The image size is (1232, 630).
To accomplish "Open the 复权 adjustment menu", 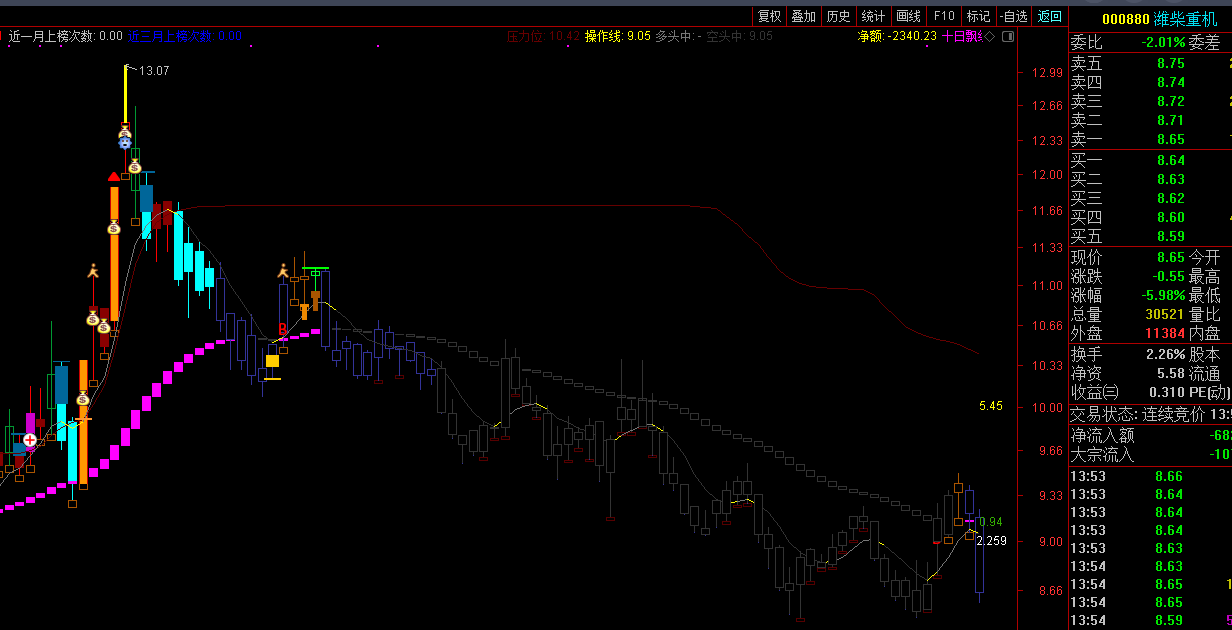I will 769,16.
